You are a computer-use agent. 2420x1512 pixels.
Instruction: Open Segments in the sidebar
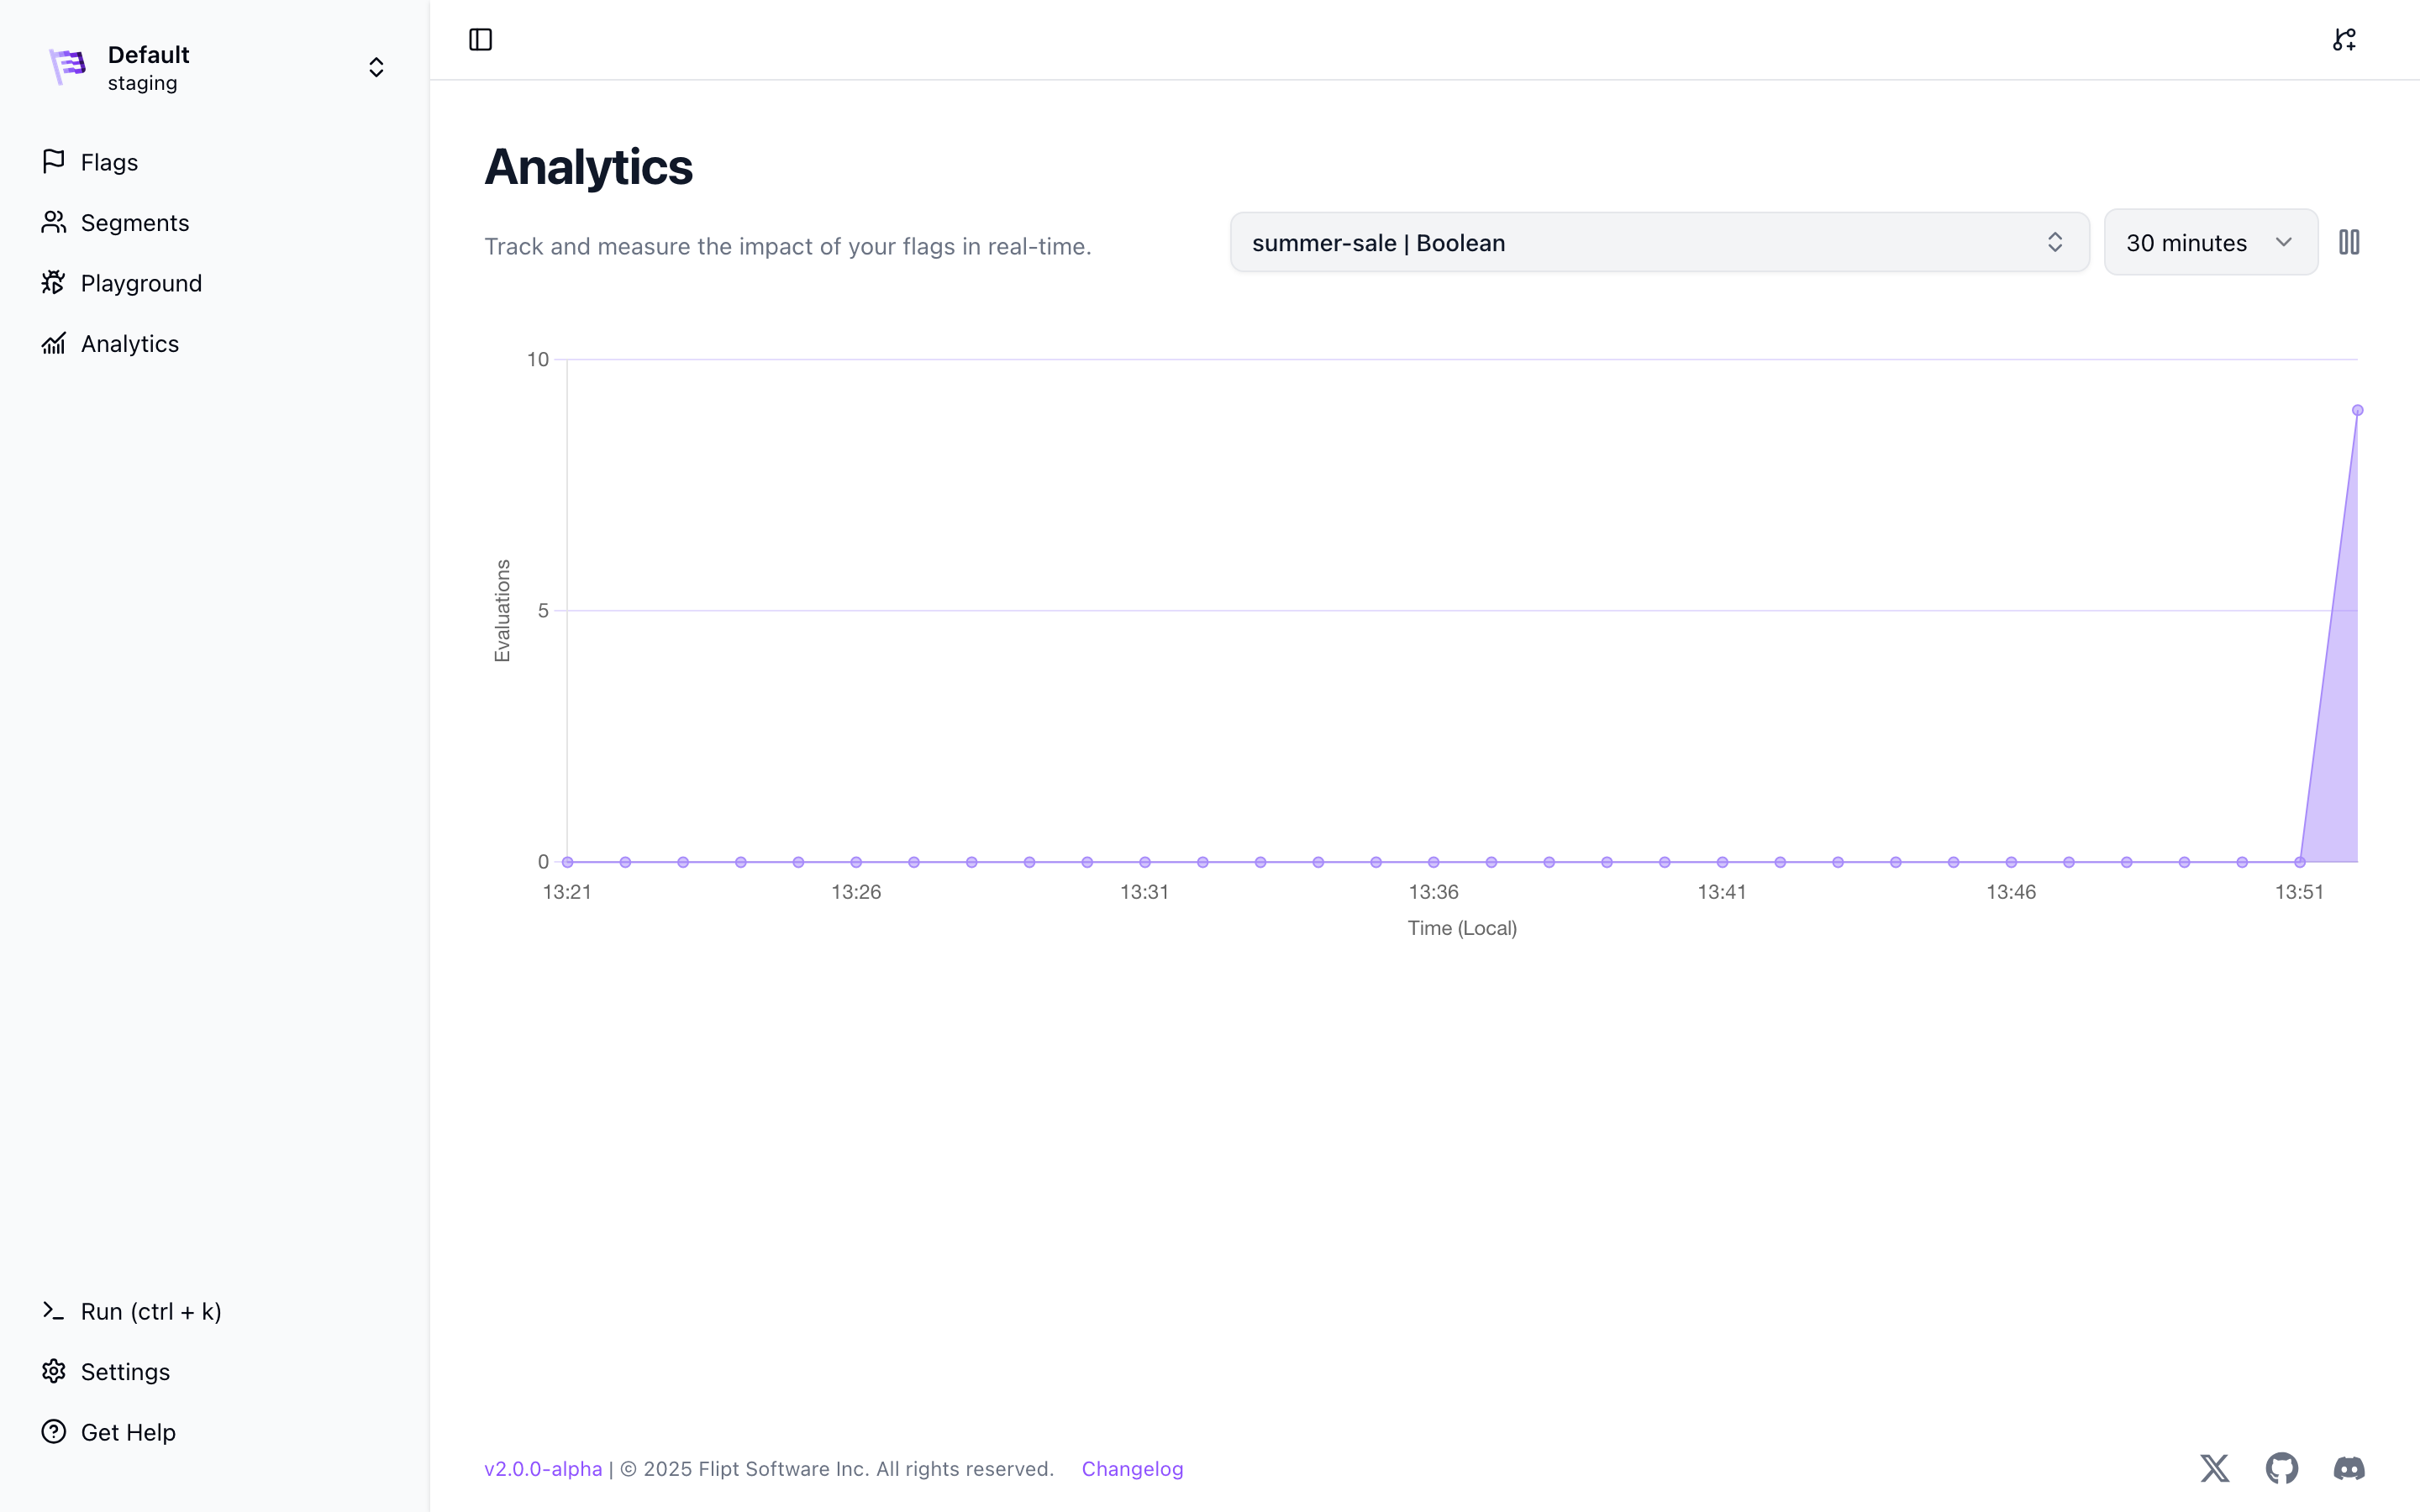[x=134, y=222]
